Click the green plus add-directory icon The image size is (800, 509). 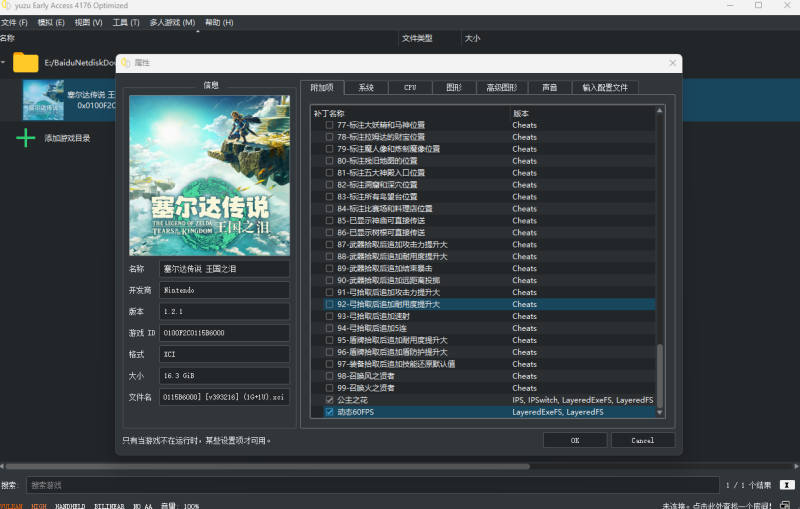click(26, 138)
